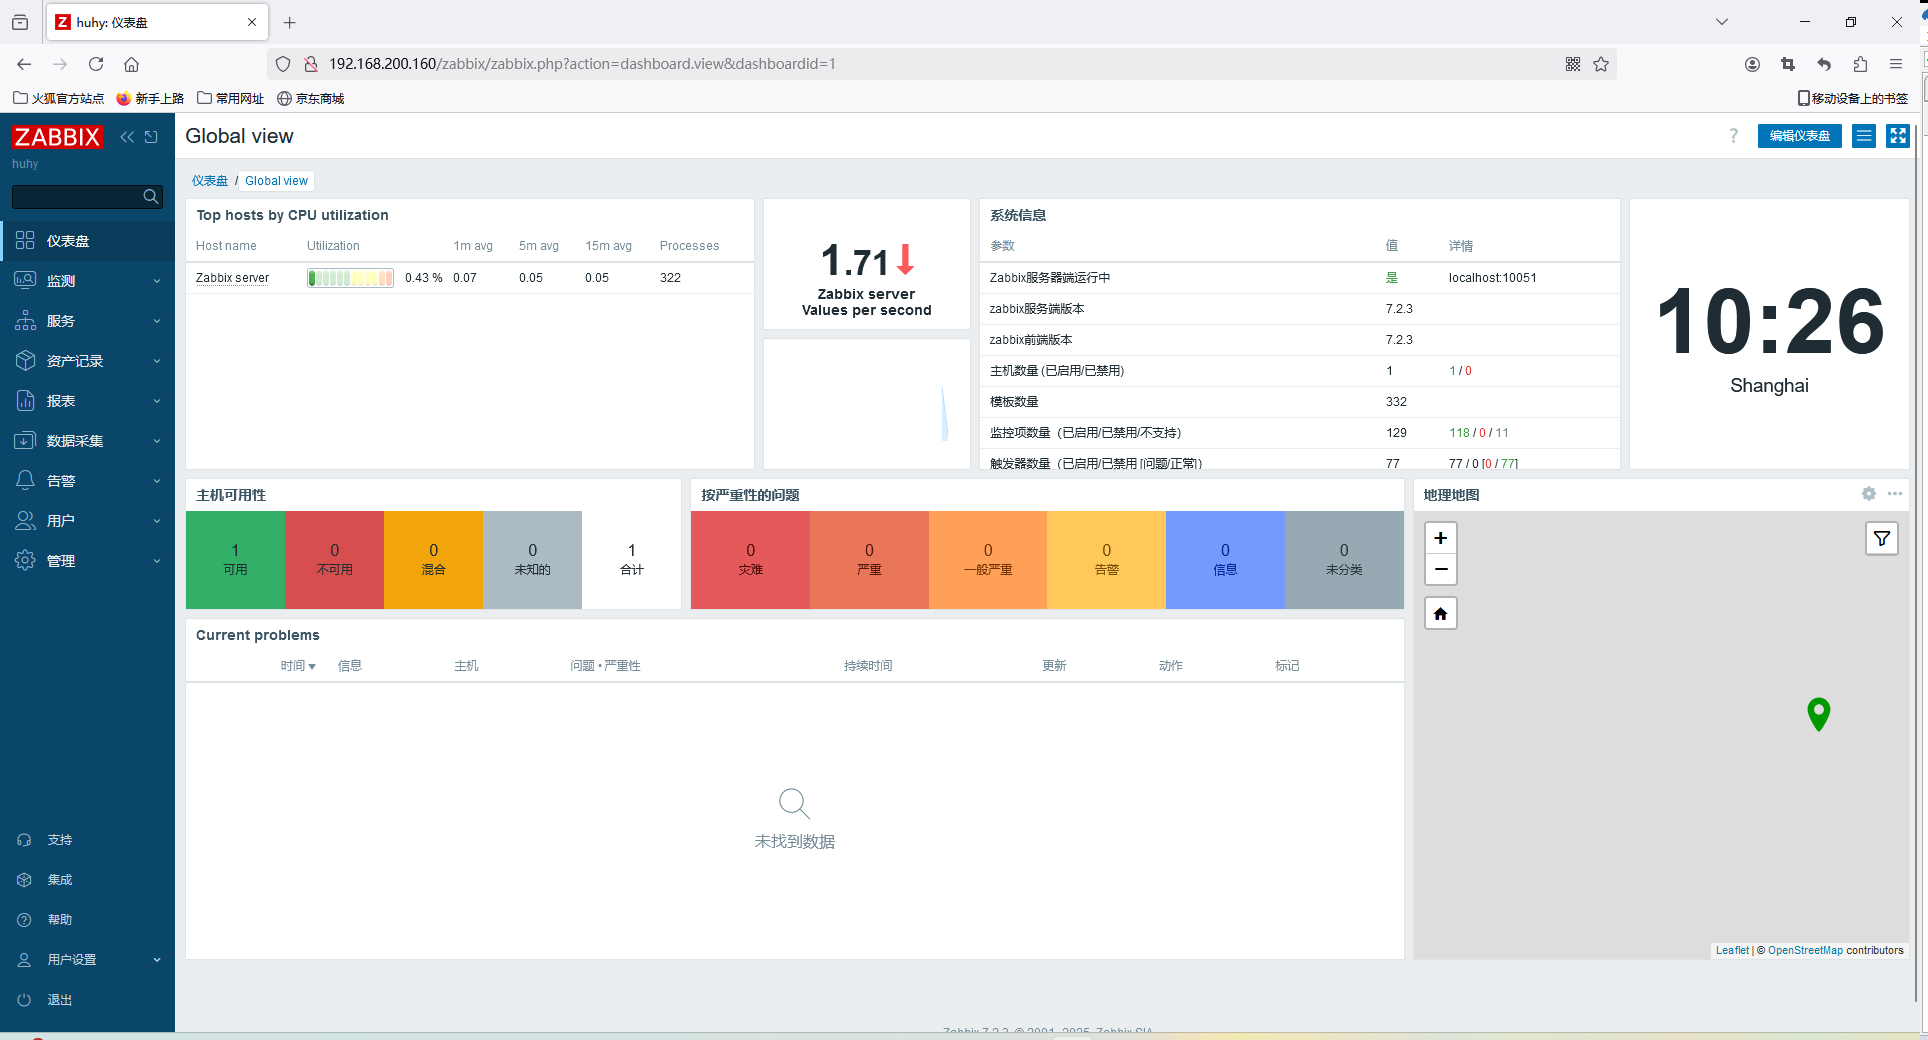
Task: Expand the 监测 monitoring menu
Action: pyautogui.click(x=87, y=281)
